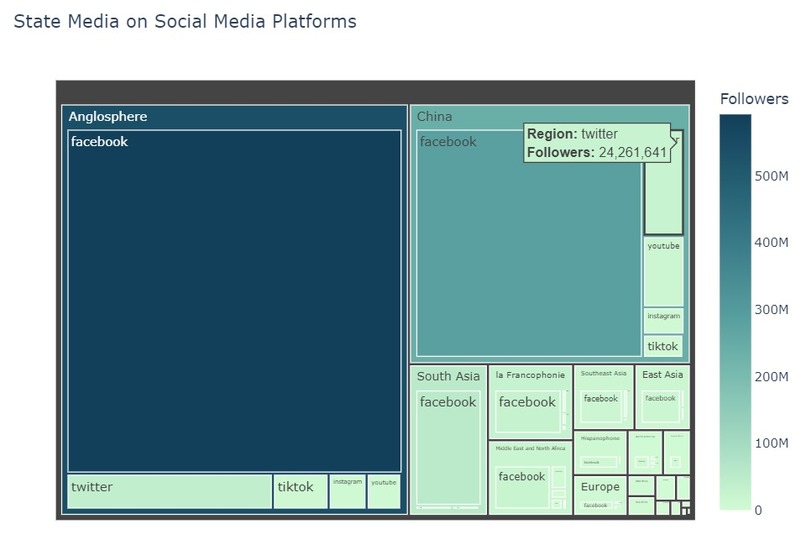Click the South Asia region header
Image resolution: width=806 pixels, height=545 pixels.
[448, 376]
